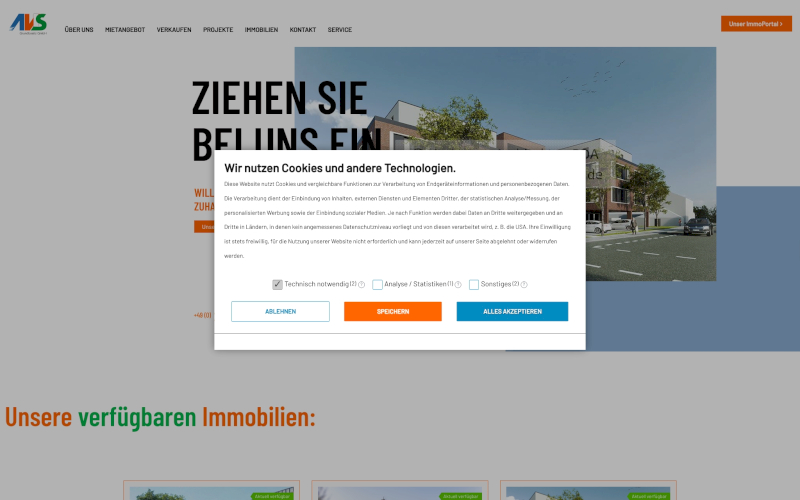
Task: Click the AVS logo in the header
Action: tap(28, 24)
